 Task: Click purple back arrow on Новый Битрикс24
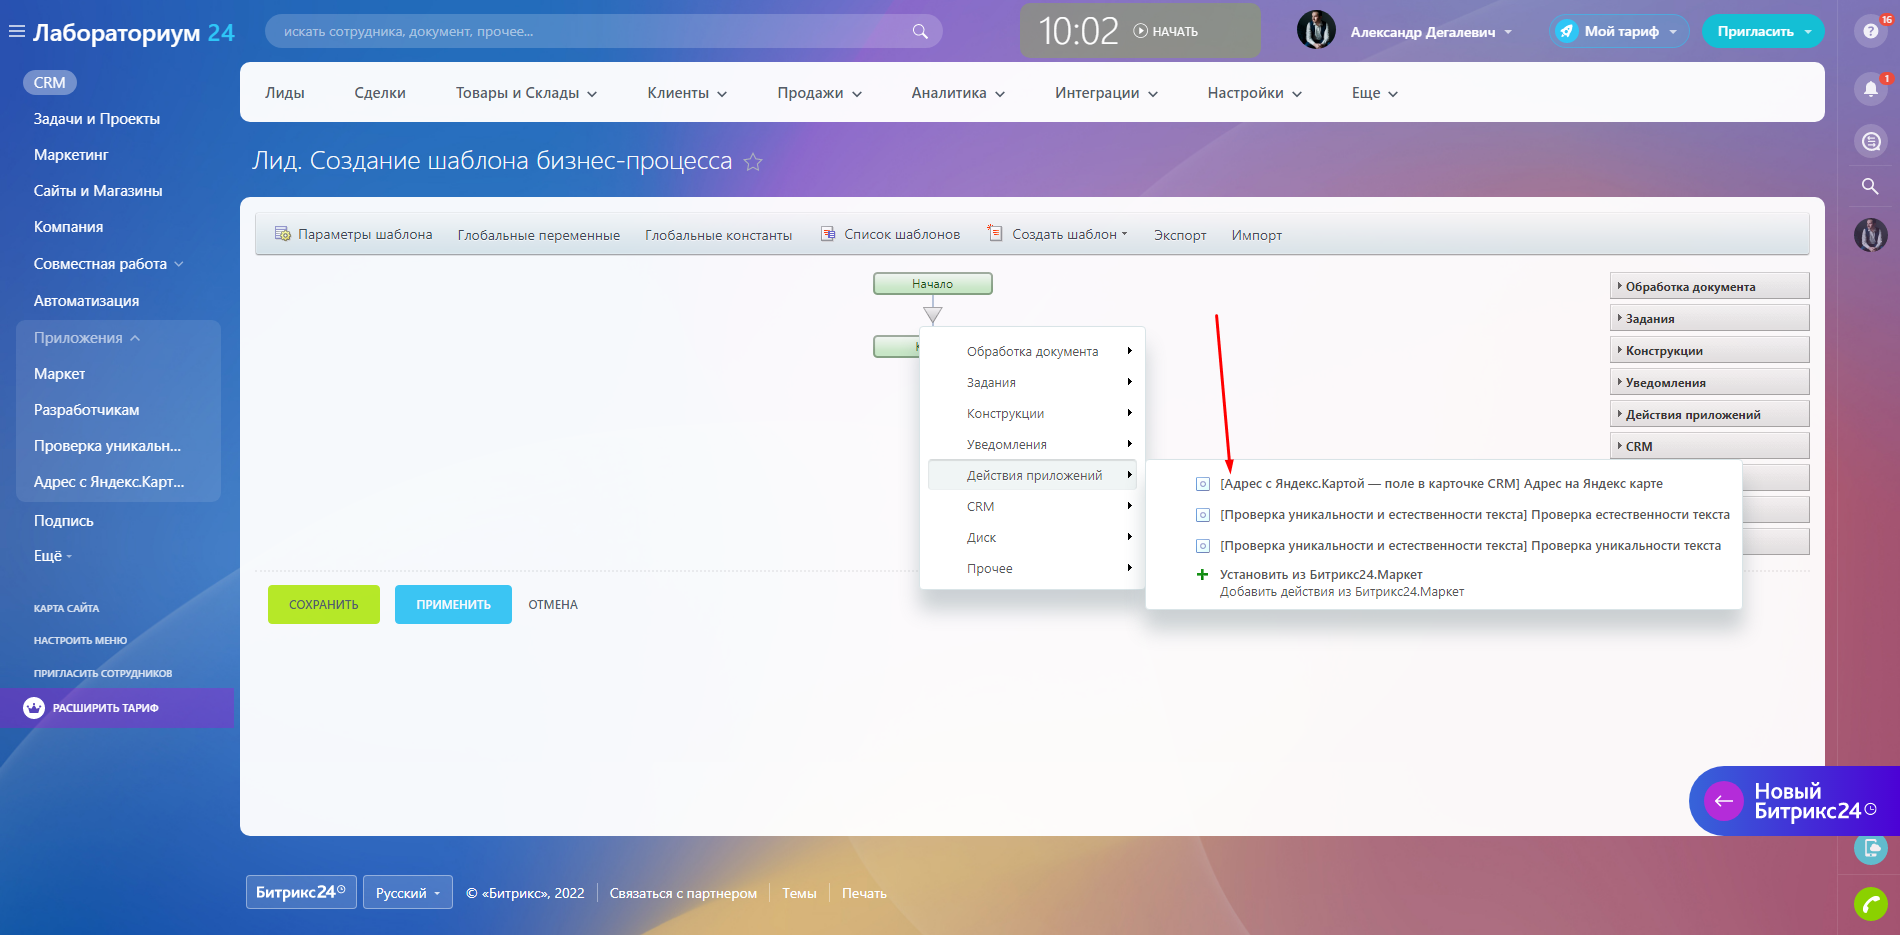click(x=1724, y=801)
